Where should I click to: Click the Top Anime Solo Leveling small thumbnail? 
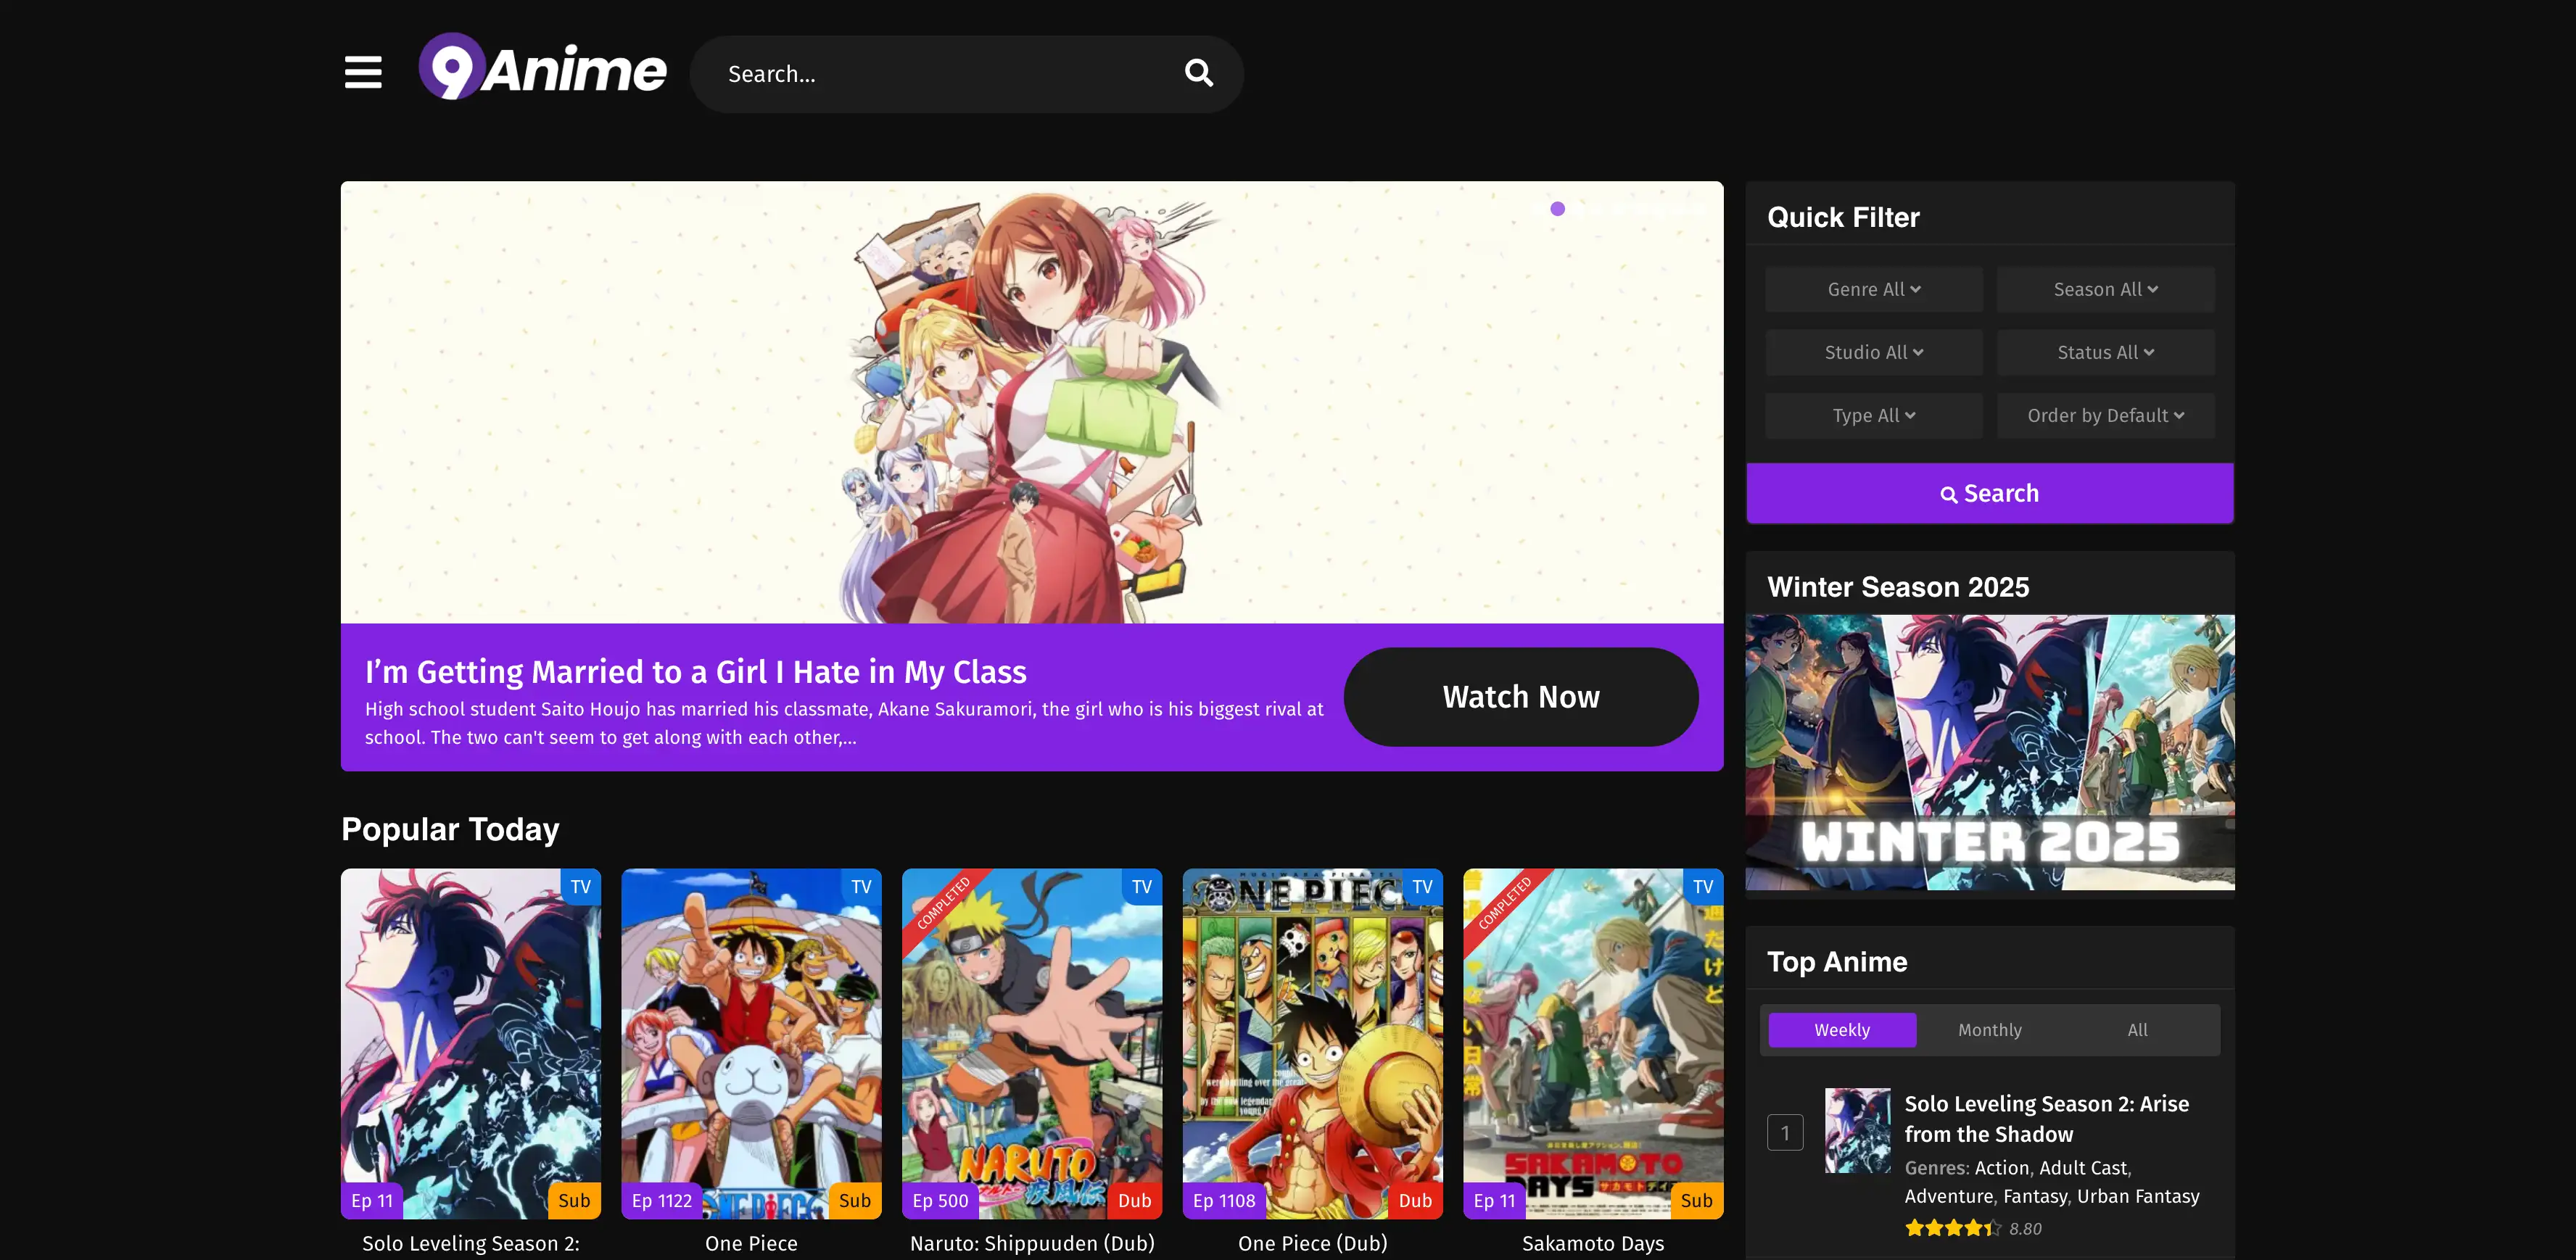pyautogui.click(x=1857, y=1130)
